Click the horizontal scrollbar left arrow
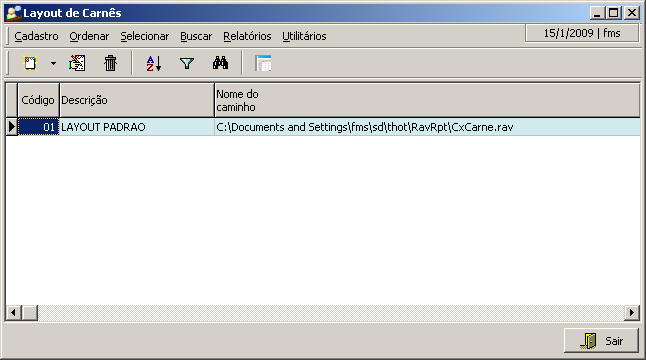Viewport: 646px width, 360px height. tap(14, 313)
